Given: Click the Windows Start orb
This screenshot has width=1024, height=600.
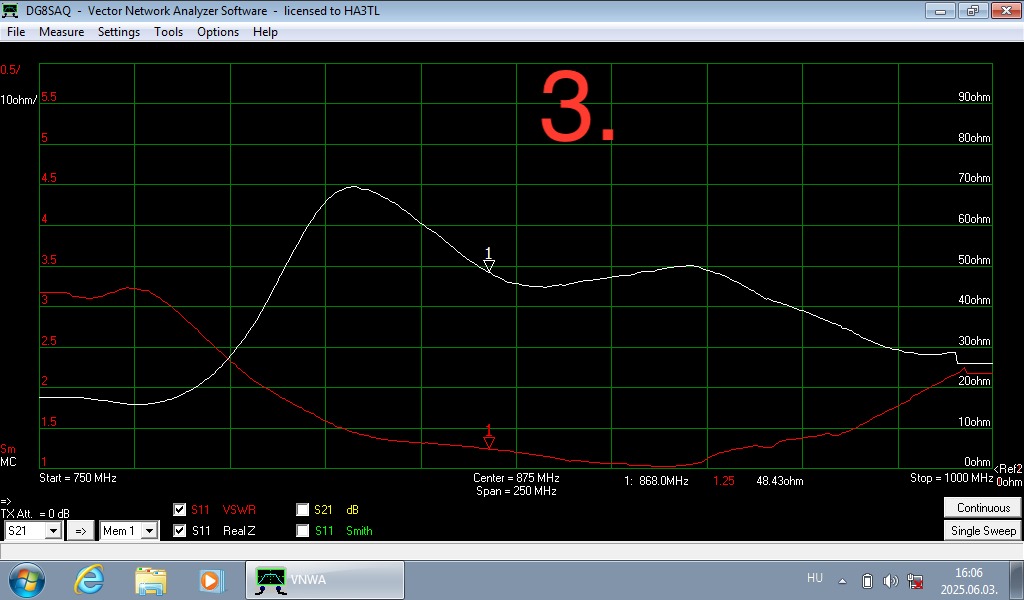Looking at the screenshot, I should click(x=27, y=579).
